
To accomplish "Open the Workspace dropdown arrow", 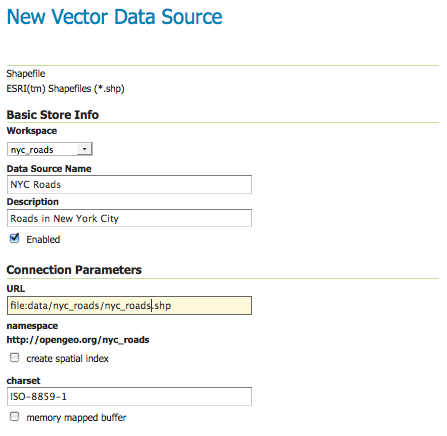I will point(84,149).
